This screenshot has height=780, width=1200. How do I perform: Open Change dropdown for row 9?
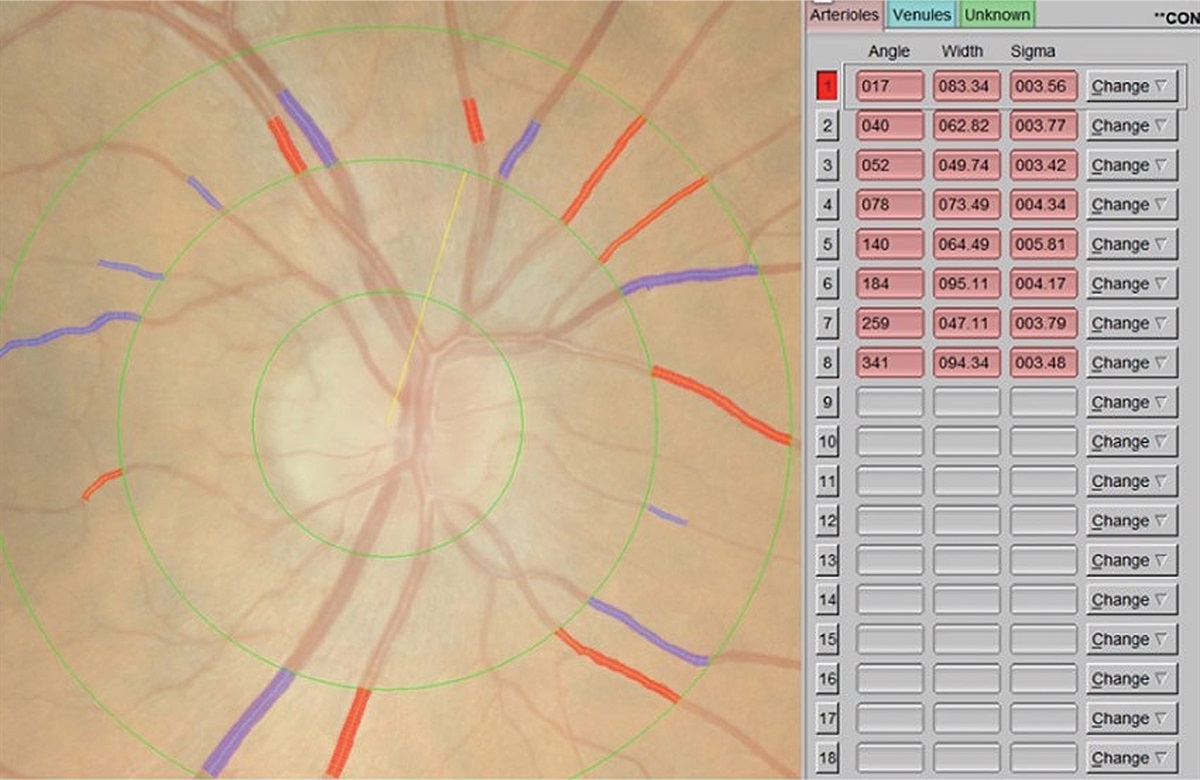[x=1132, y=402]
